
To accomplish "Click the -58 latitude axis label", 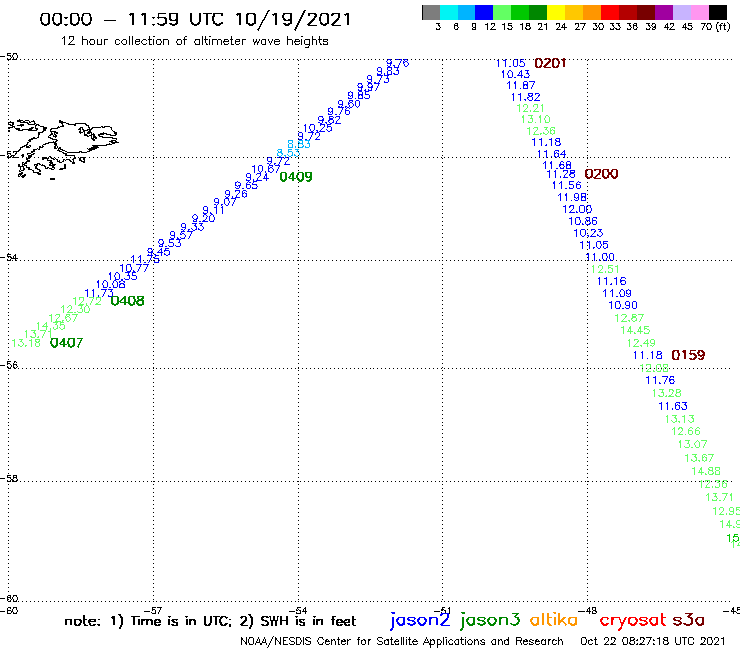I will point(9,478).
